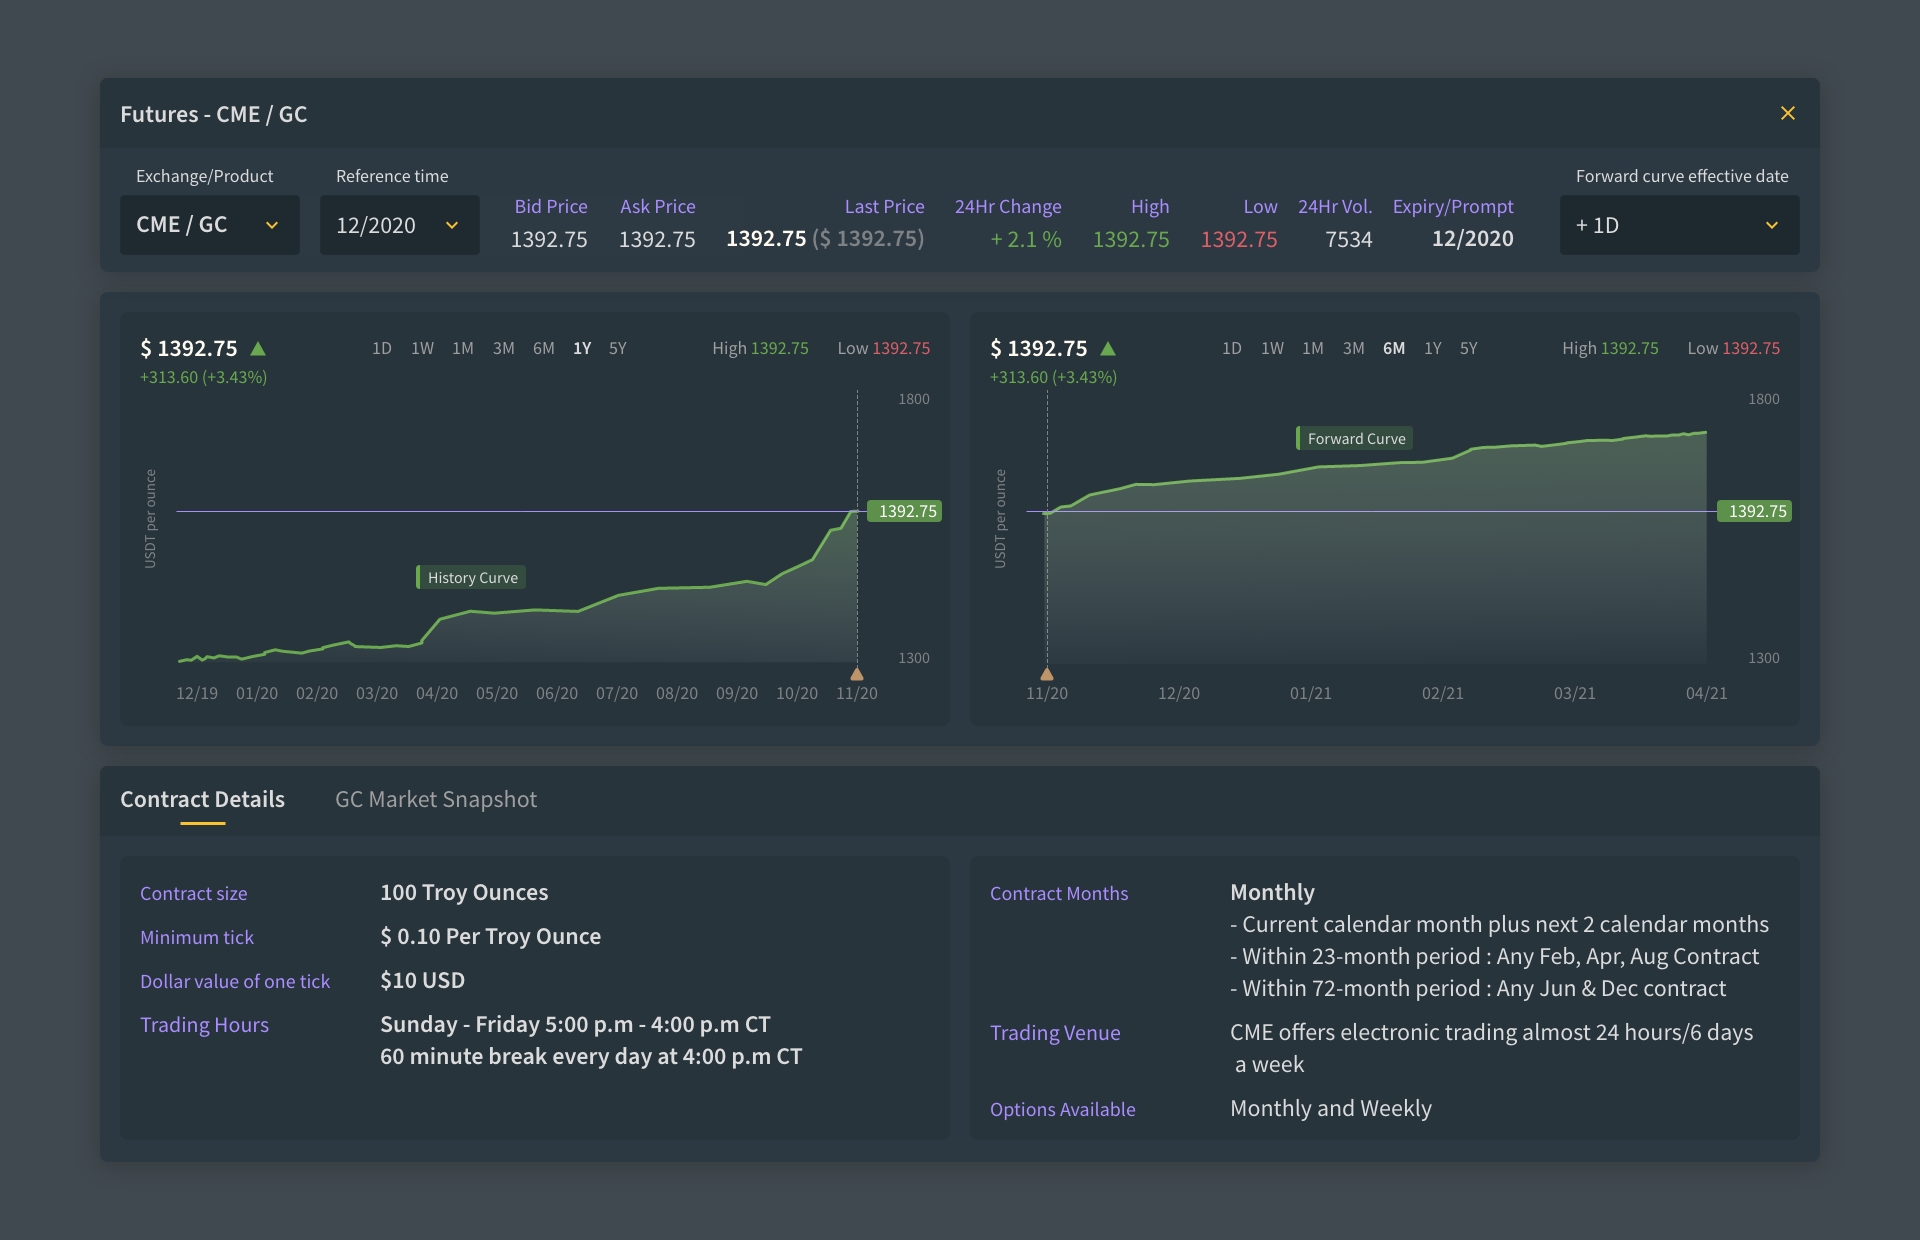Switch to the GC Market Snapshot tab
The height and width of the screenshot is (1240, 1920).
point(436,800)
